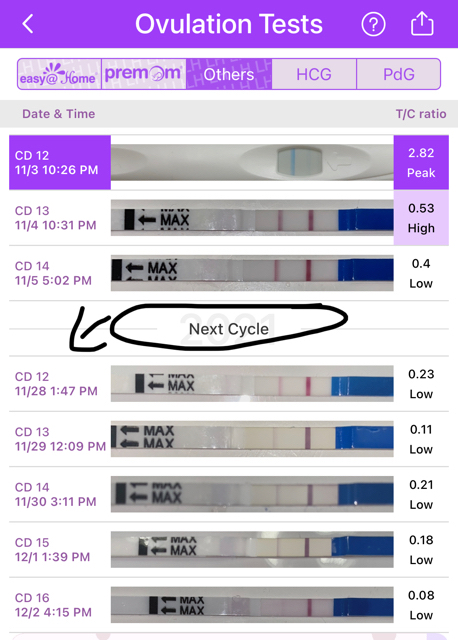This screenshot has height=640, width=458.
Task: Open the 11/28 1:47 PM strip thumbnail
Action: pyautogui.click(x=252, y=384)
